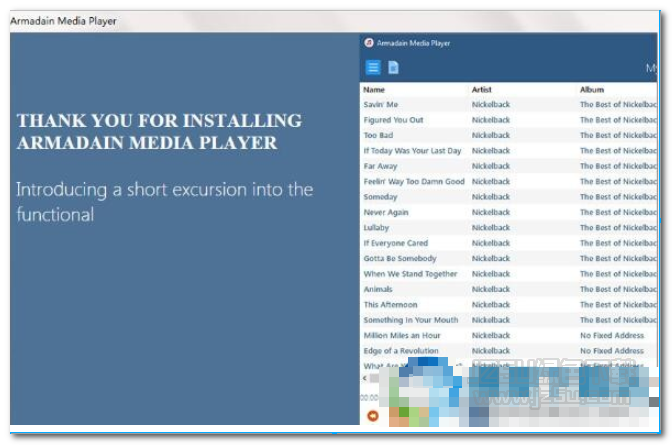Image resolution: width=672 pixels, height=445 pixels.
Task: Open the document file icon in toolbar
Action: (393, 67)
